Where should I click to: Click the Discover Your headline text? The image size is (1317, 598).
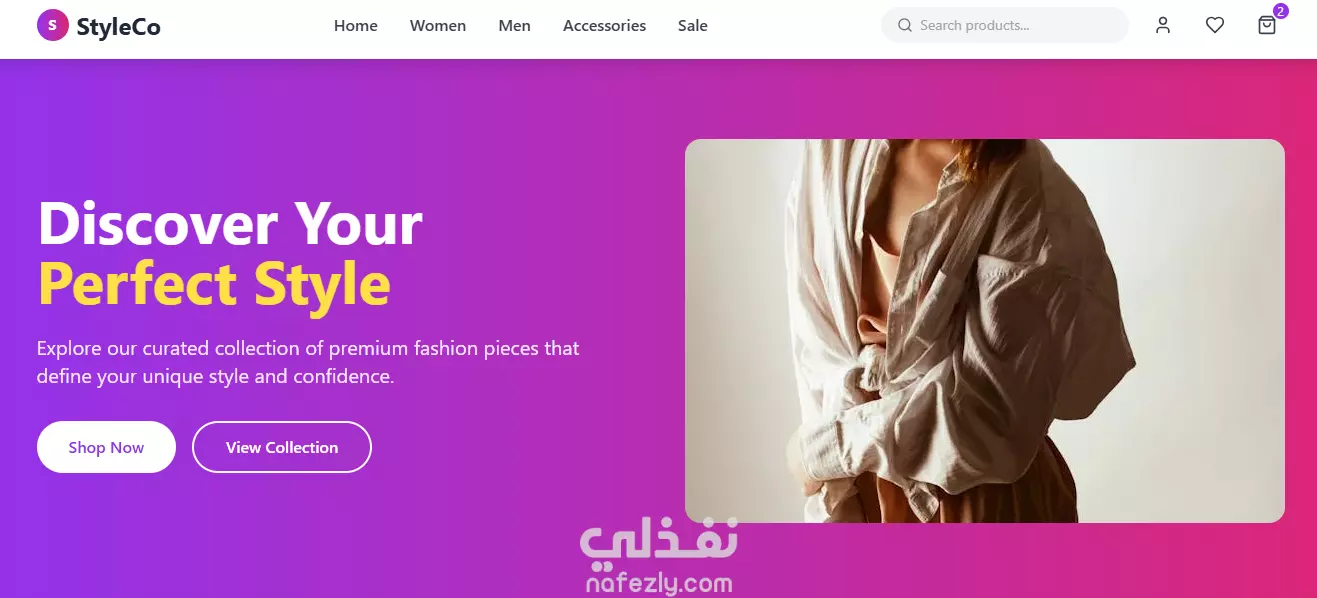click(230, 224)
